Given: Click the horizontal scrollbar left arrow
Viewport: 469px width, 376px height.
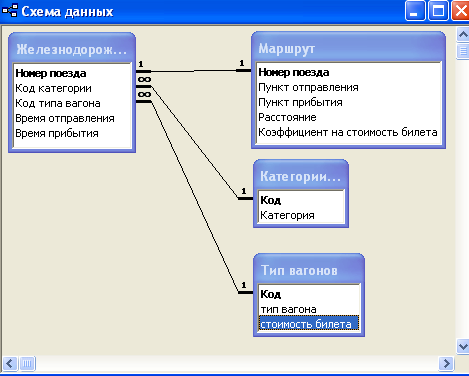Looking at the screenshot, I should click(10, 363).
